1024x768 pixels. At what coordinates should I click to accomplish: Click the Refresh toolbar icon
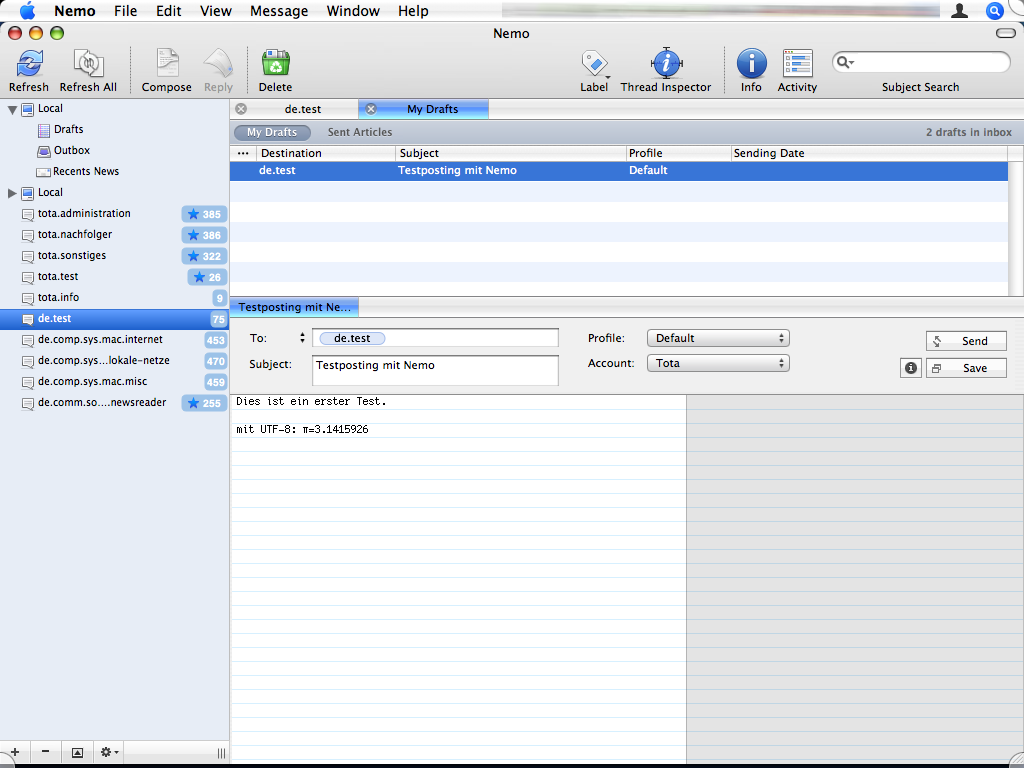click(29, 64)
